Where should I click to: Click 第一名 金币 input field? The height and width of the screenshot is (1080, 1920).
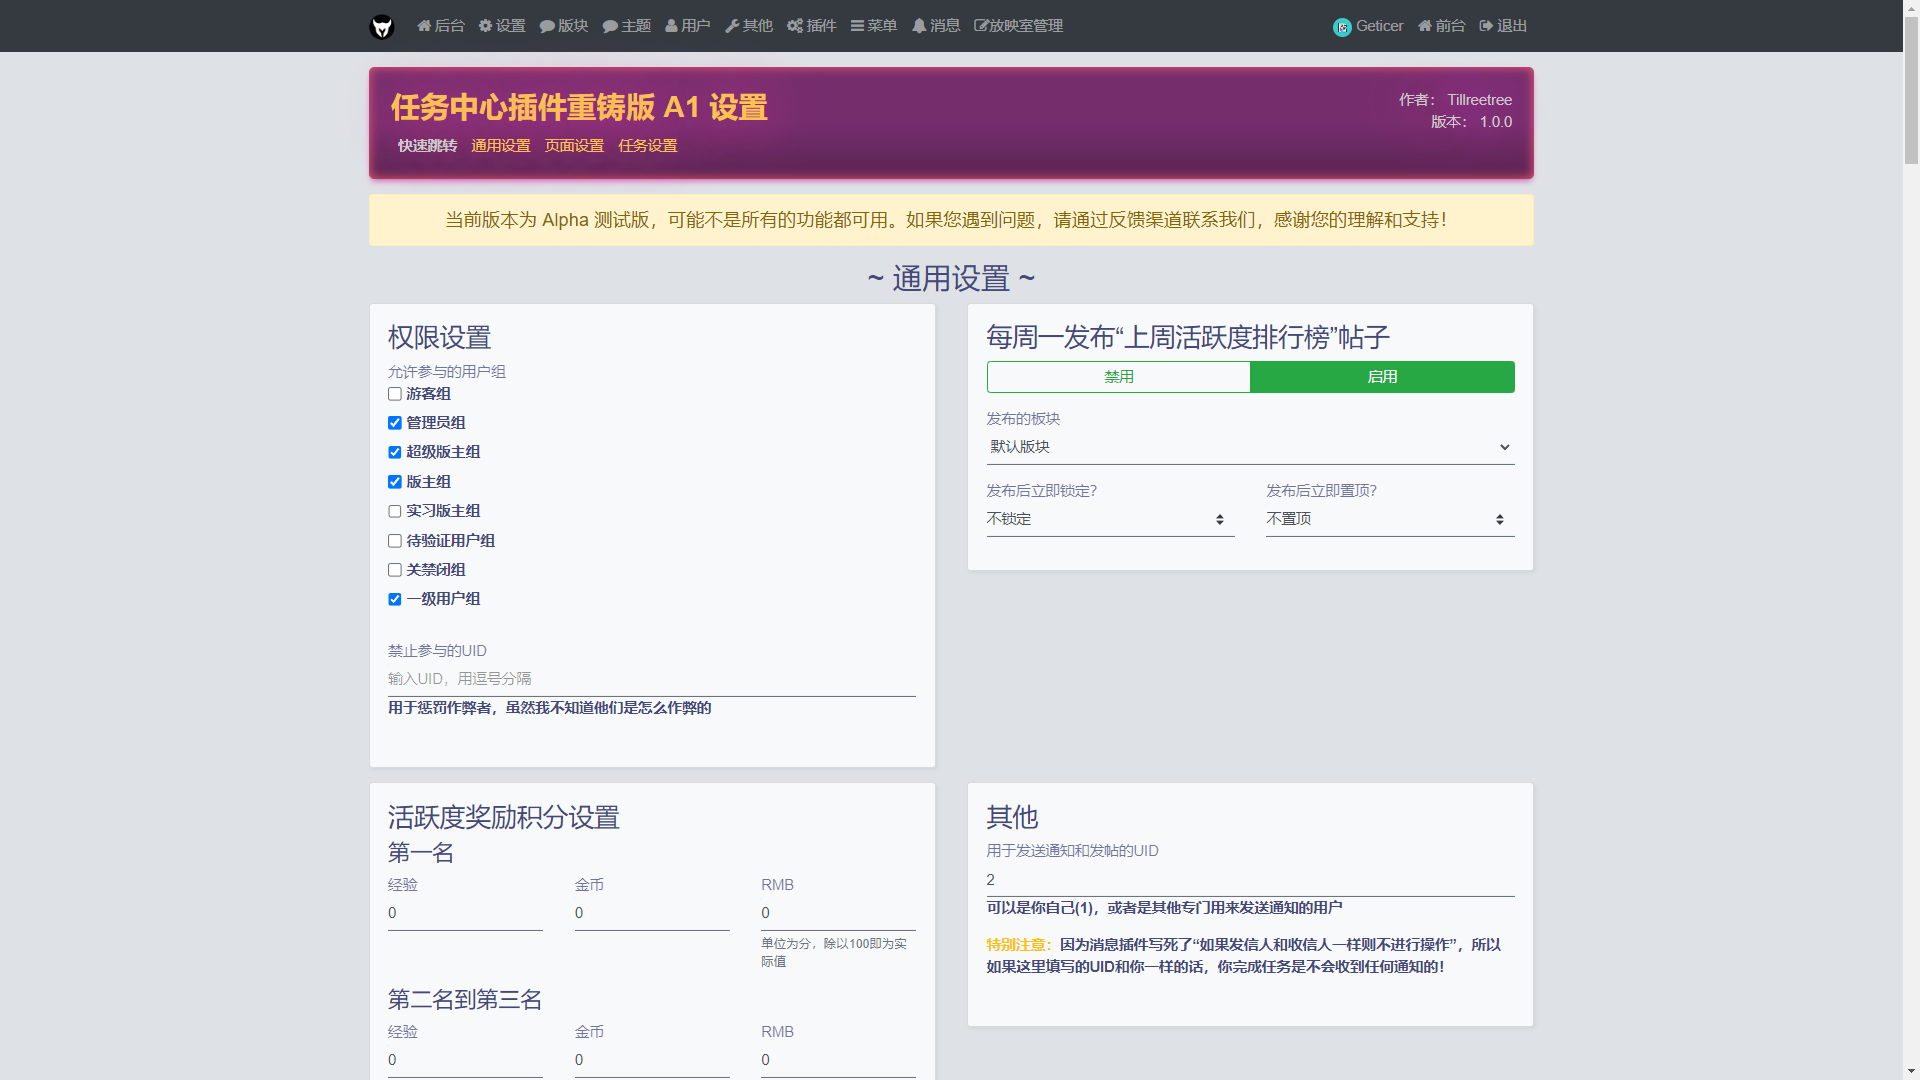coord(652,913)
